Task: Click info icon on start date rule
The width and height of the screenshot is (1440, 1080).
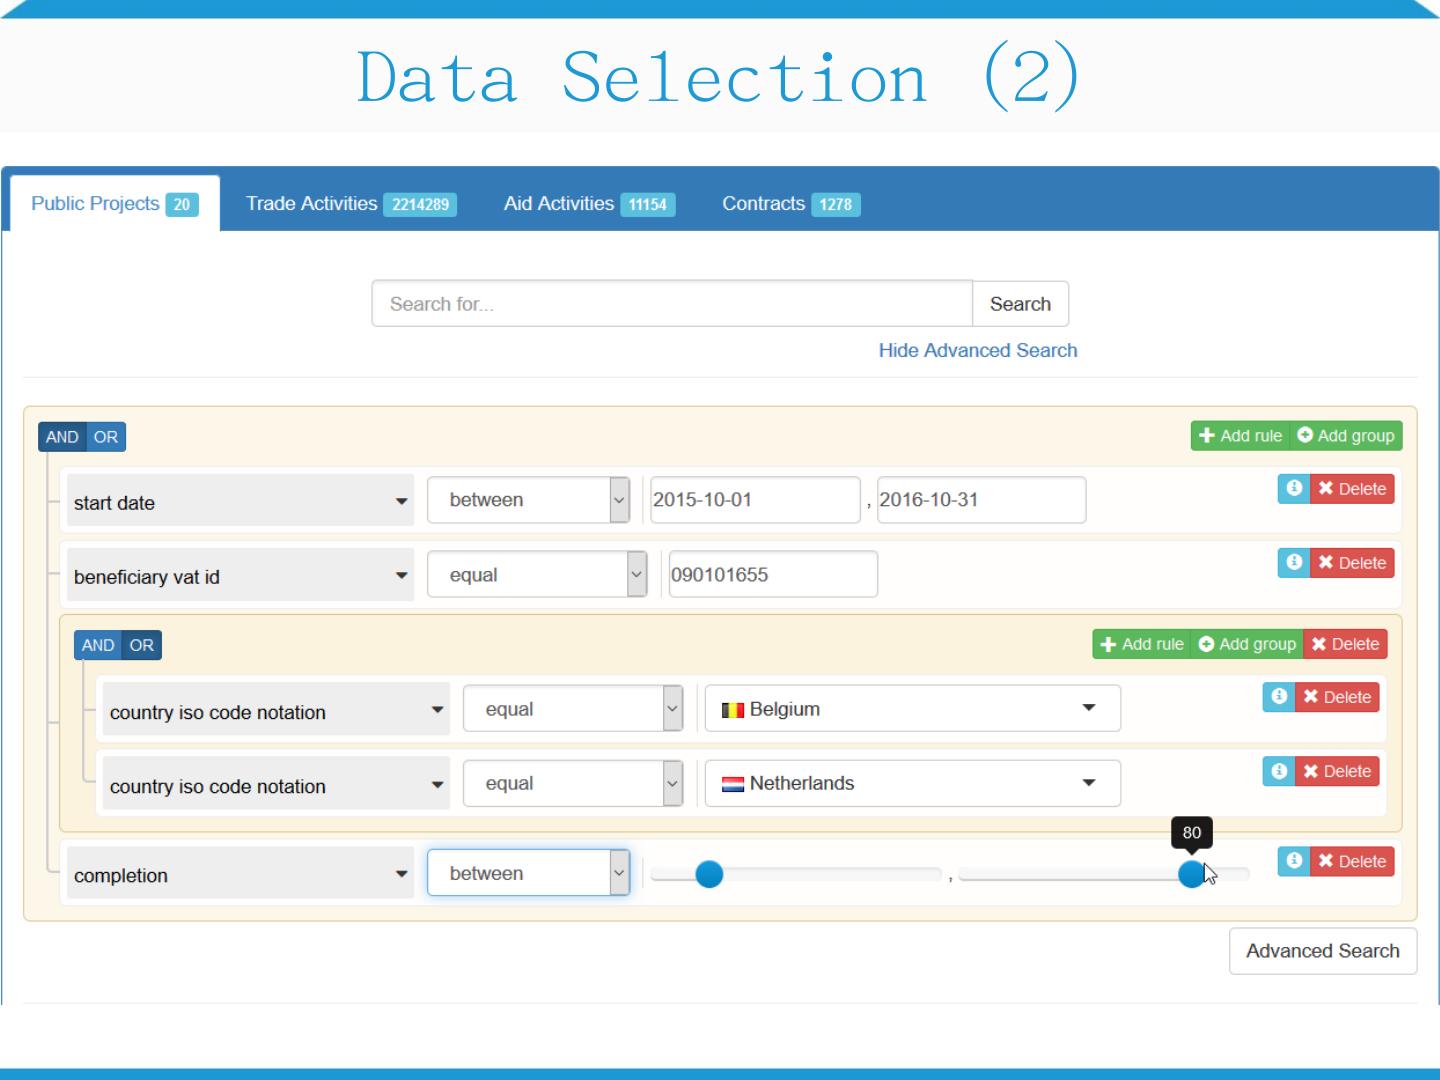Action: click(x=1294, y=488)
